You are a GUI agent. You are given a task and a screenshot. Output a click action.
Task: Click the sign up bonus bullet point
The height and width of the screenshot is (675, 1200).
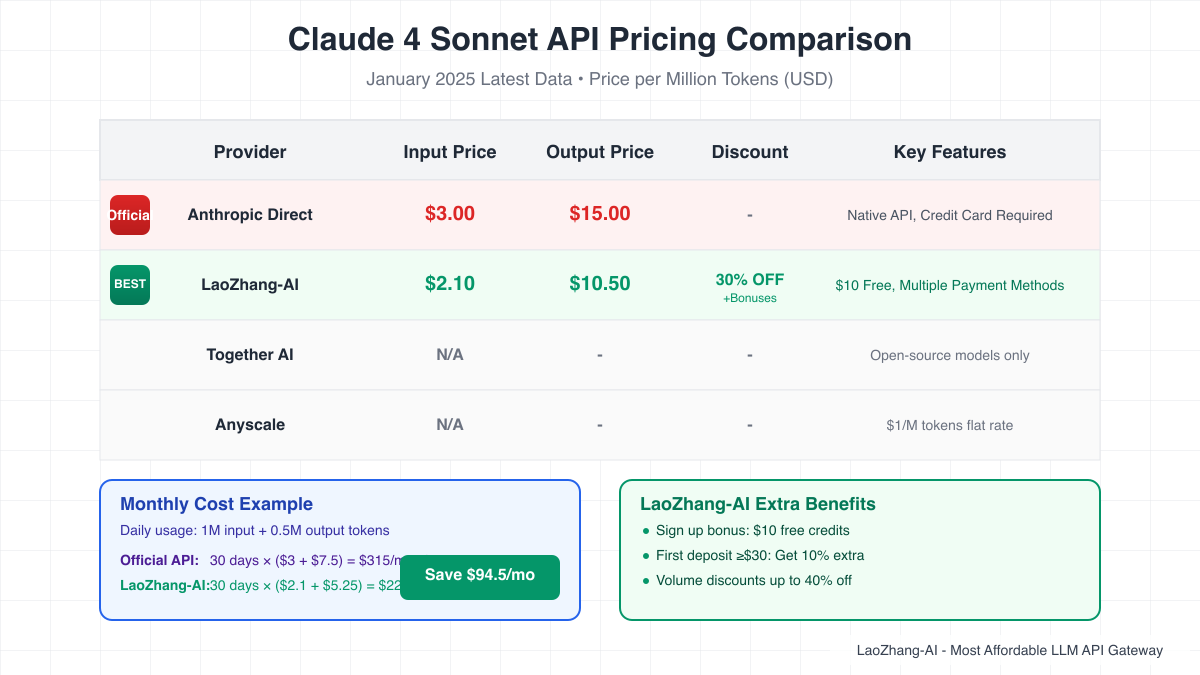click(x=752, y=530)
